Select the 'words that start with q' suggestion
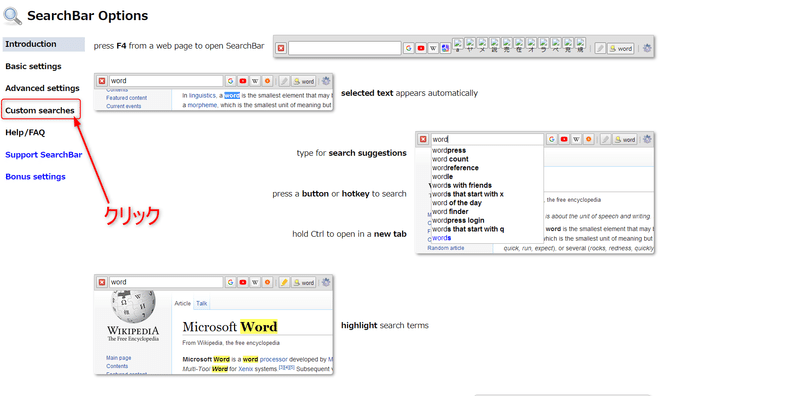The height and width of the screenshot is (396, 800). (x=468, y=229)
